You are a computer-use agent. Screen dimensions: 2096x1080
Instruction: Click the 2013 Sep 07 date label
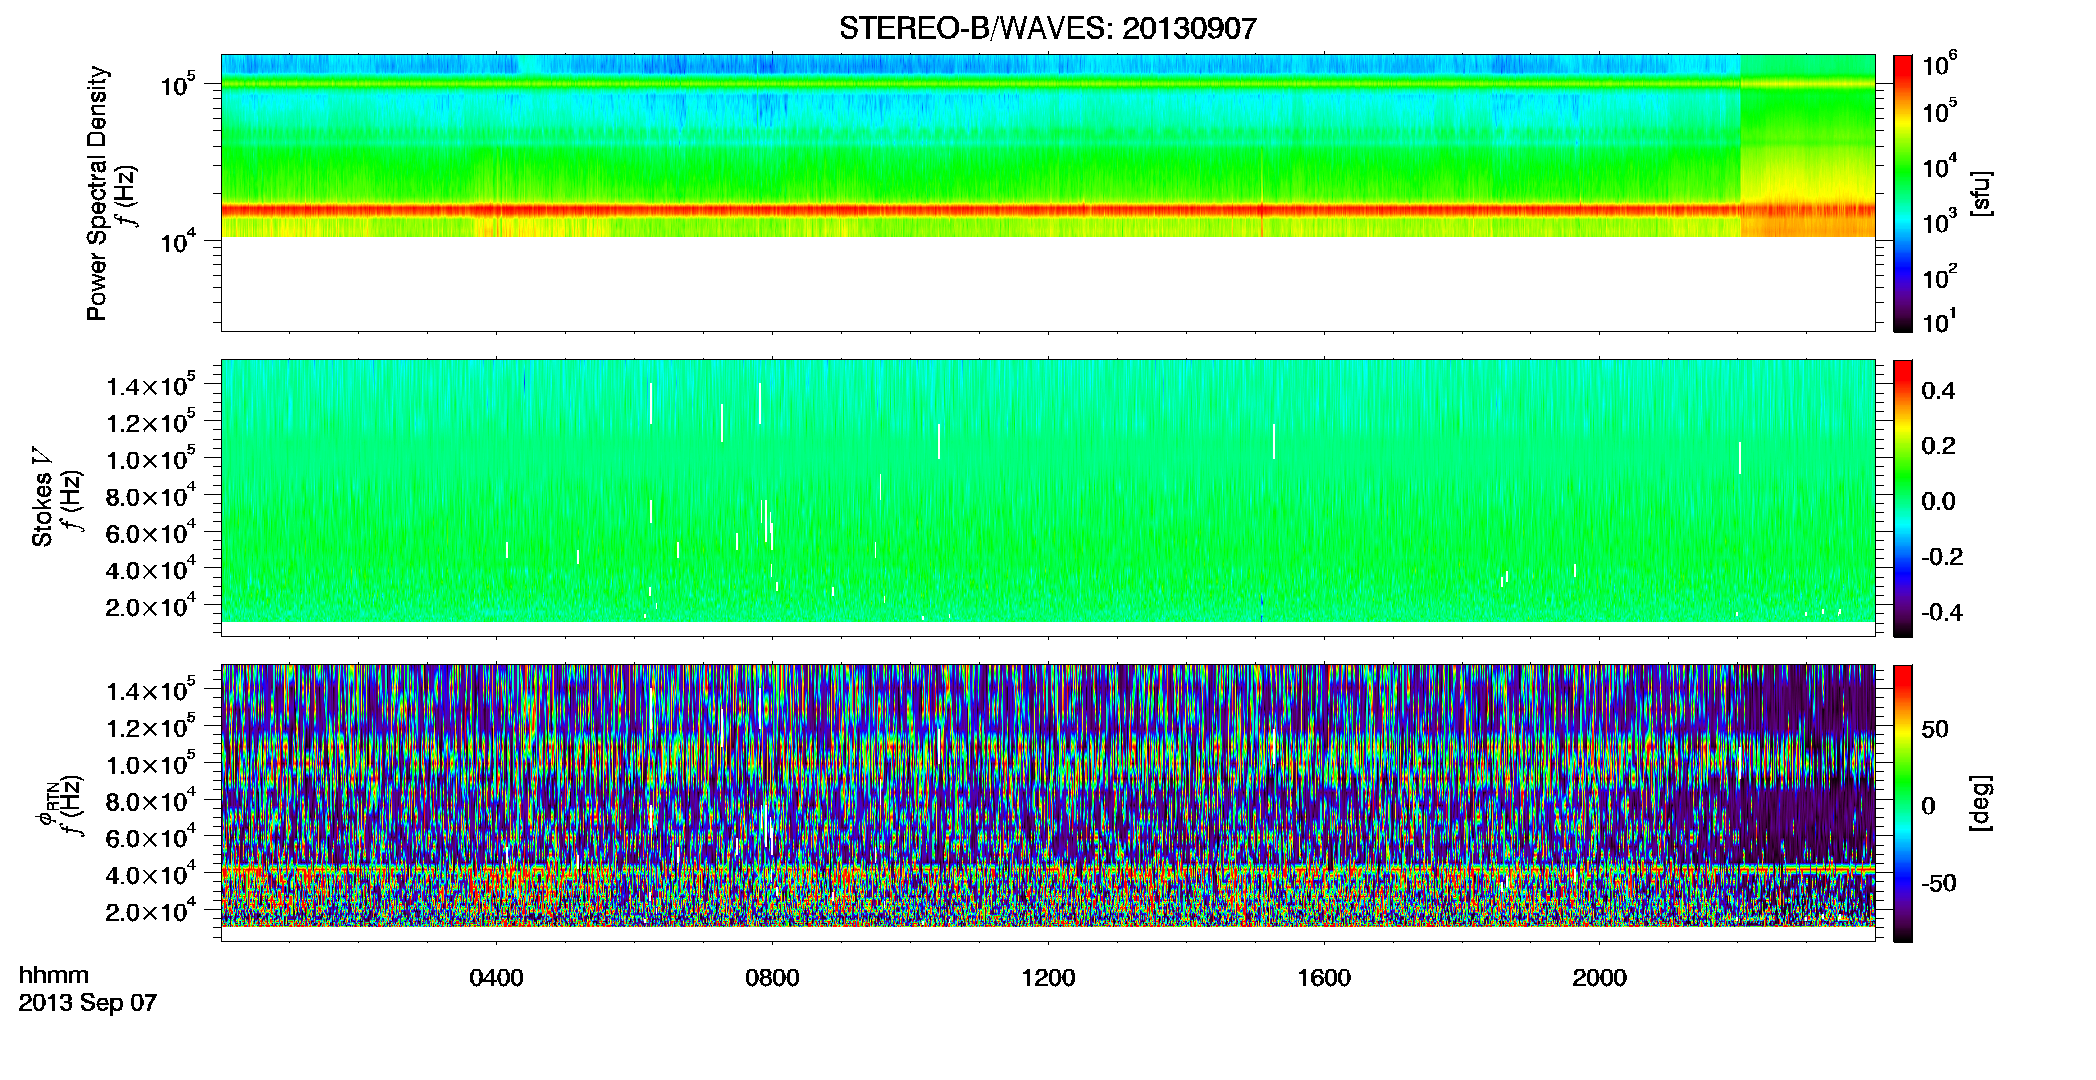pos(87,1003)
